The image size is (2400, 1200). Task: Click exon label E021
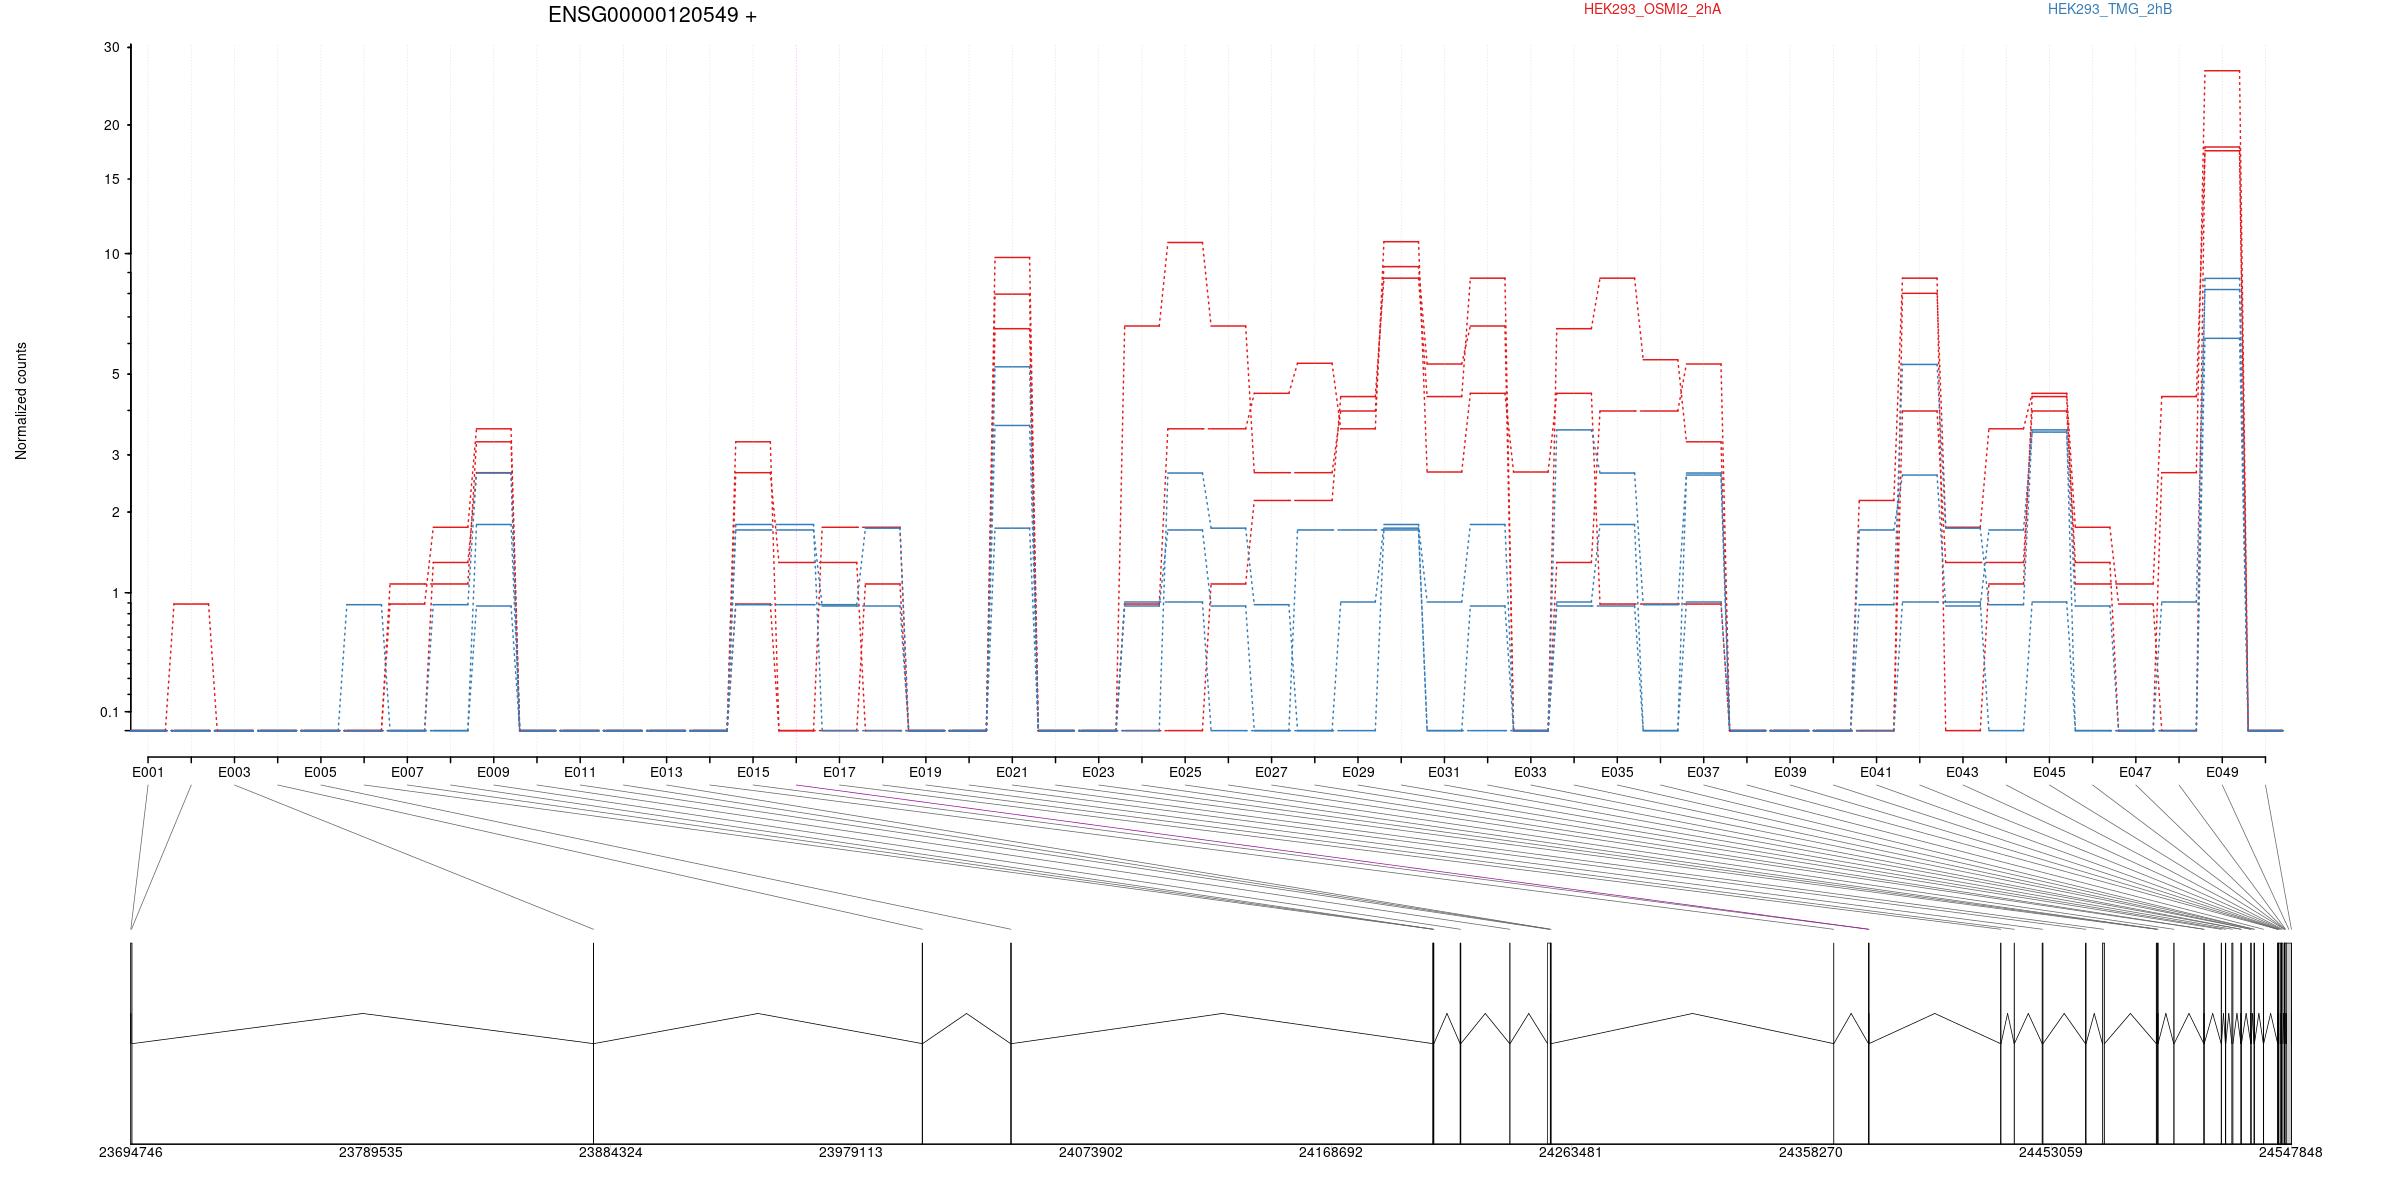pos(1012,772)
